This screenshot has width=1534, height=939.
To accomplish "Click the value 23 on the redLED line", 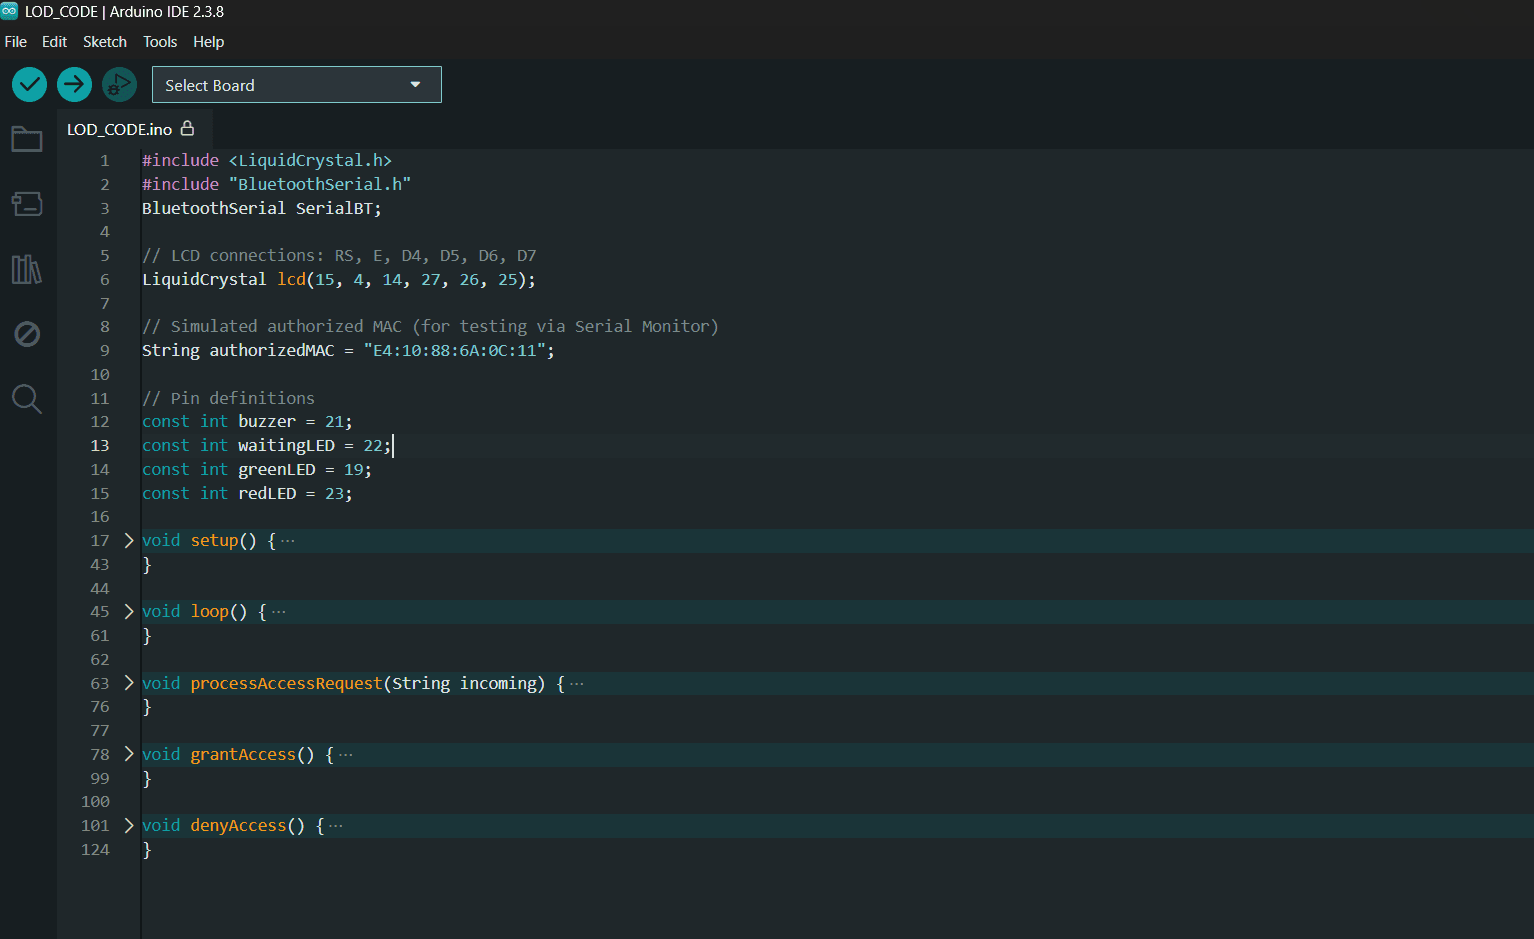I will click(334, 493).
